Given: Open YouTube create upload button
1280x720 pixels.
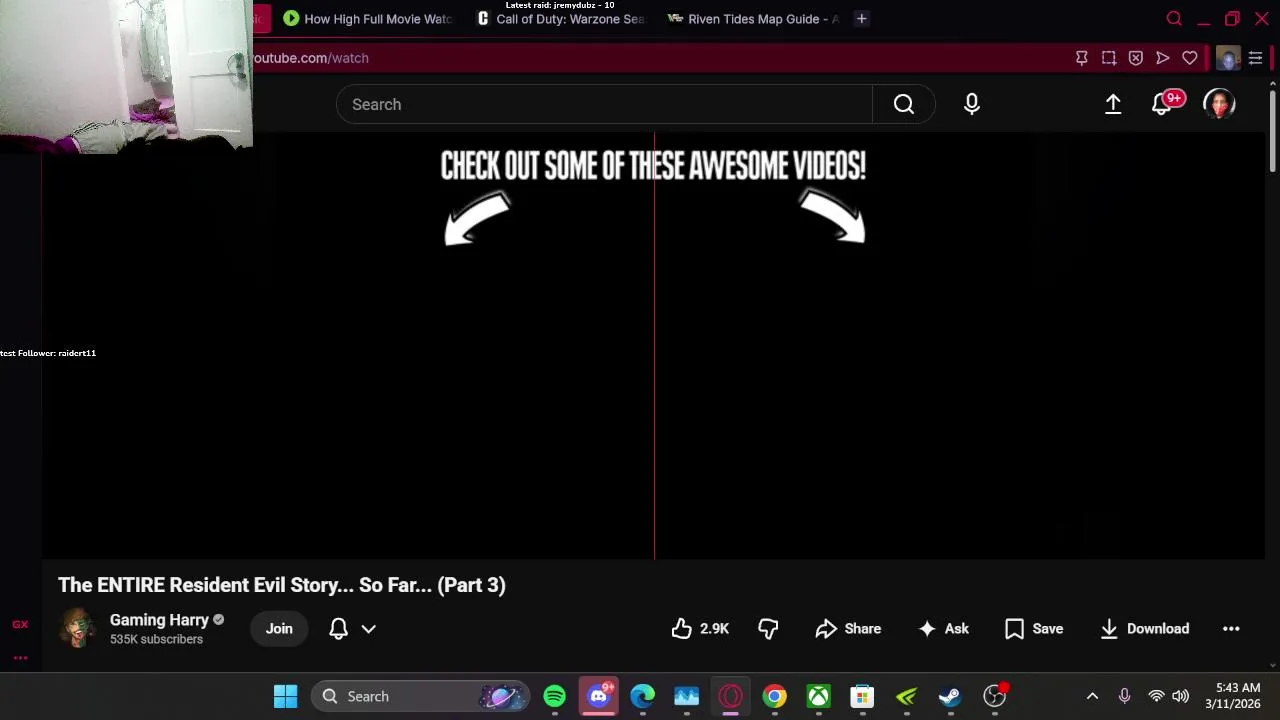Looking at the screenshot, I should tap(1113, 104).
